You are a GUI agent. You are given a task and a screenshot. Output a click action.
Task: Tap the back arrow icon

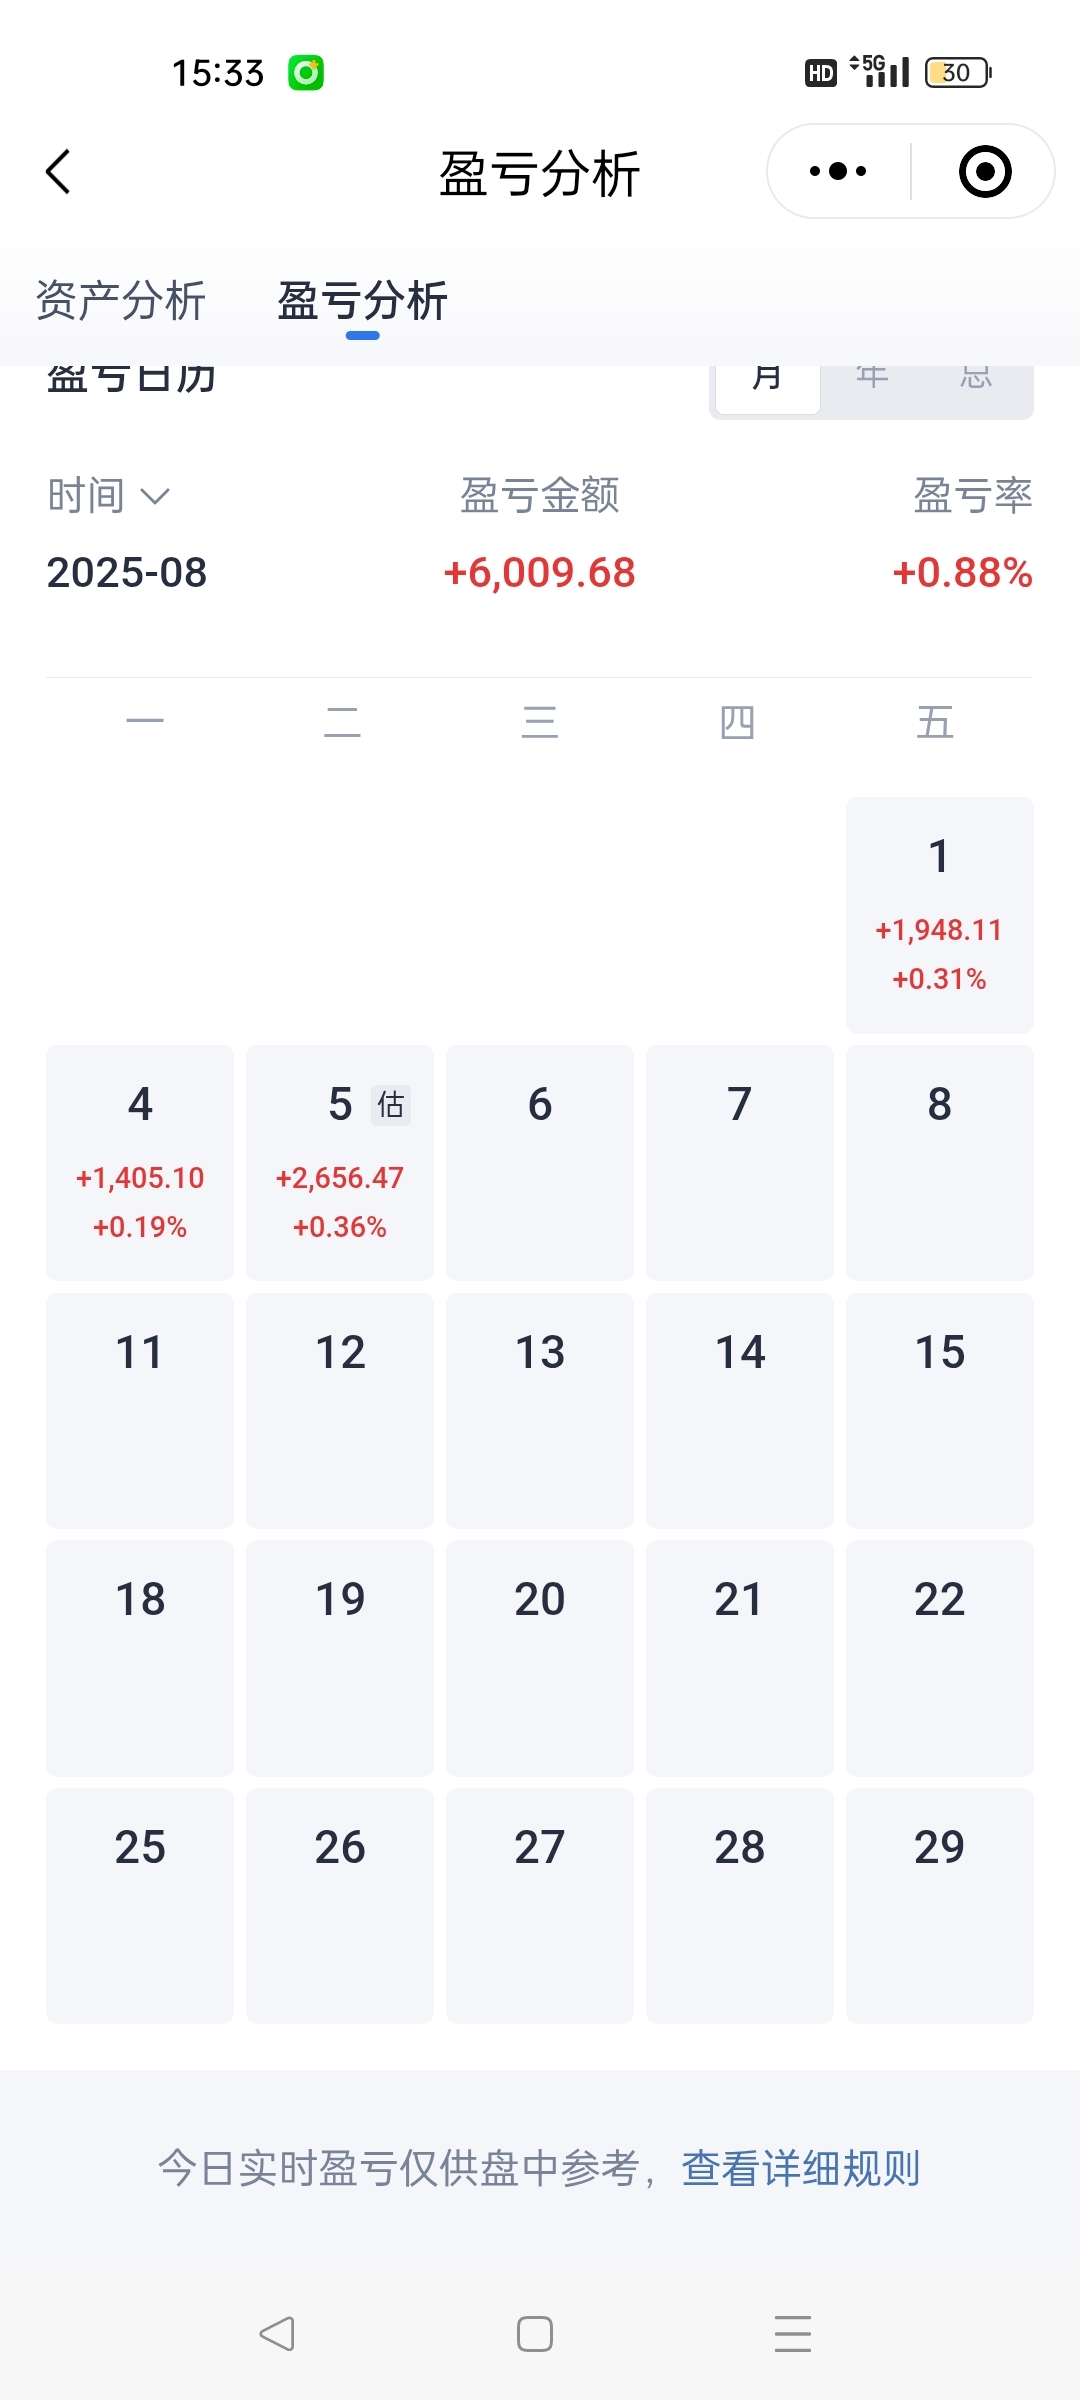[x=58, y=172]
